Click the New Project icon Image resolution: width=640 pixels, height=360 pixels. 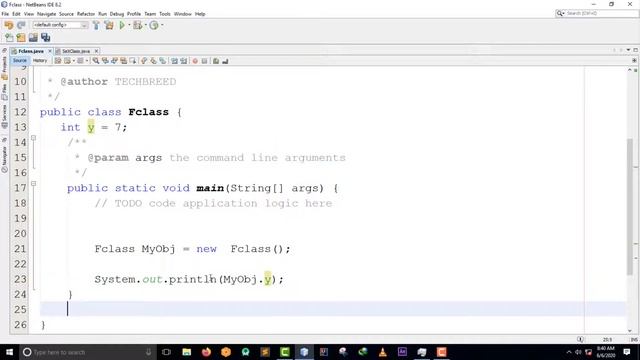click(x=21, y=38)
